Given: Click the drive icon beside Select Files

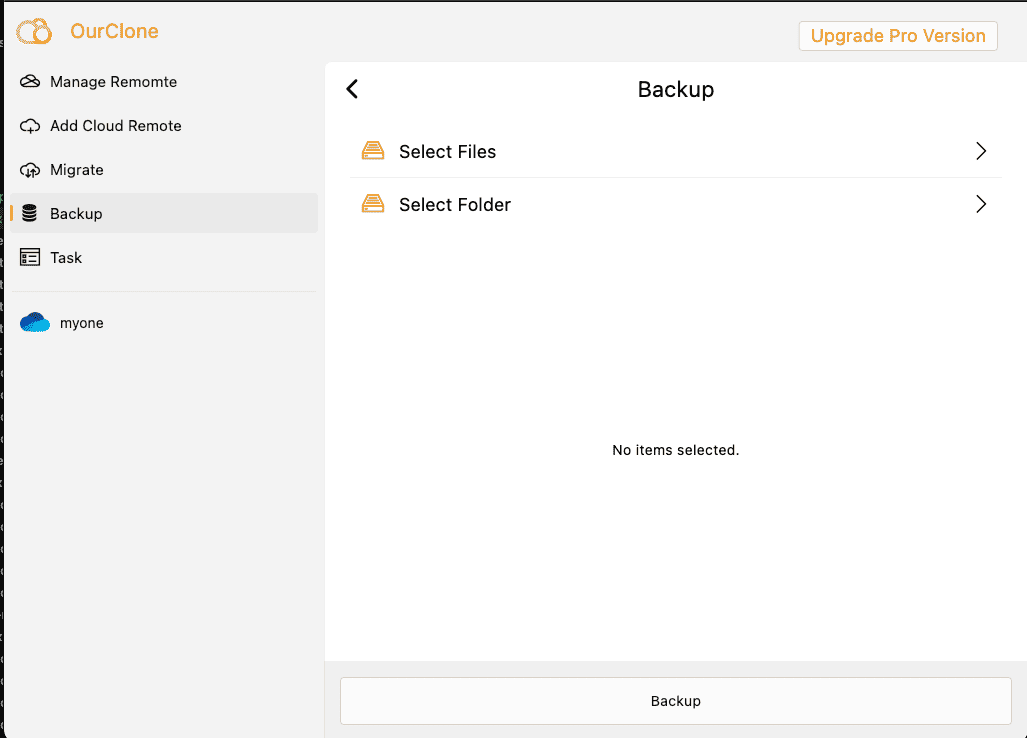Looking at the screenshot, I should pyautogui.click(x=373, y=151).
